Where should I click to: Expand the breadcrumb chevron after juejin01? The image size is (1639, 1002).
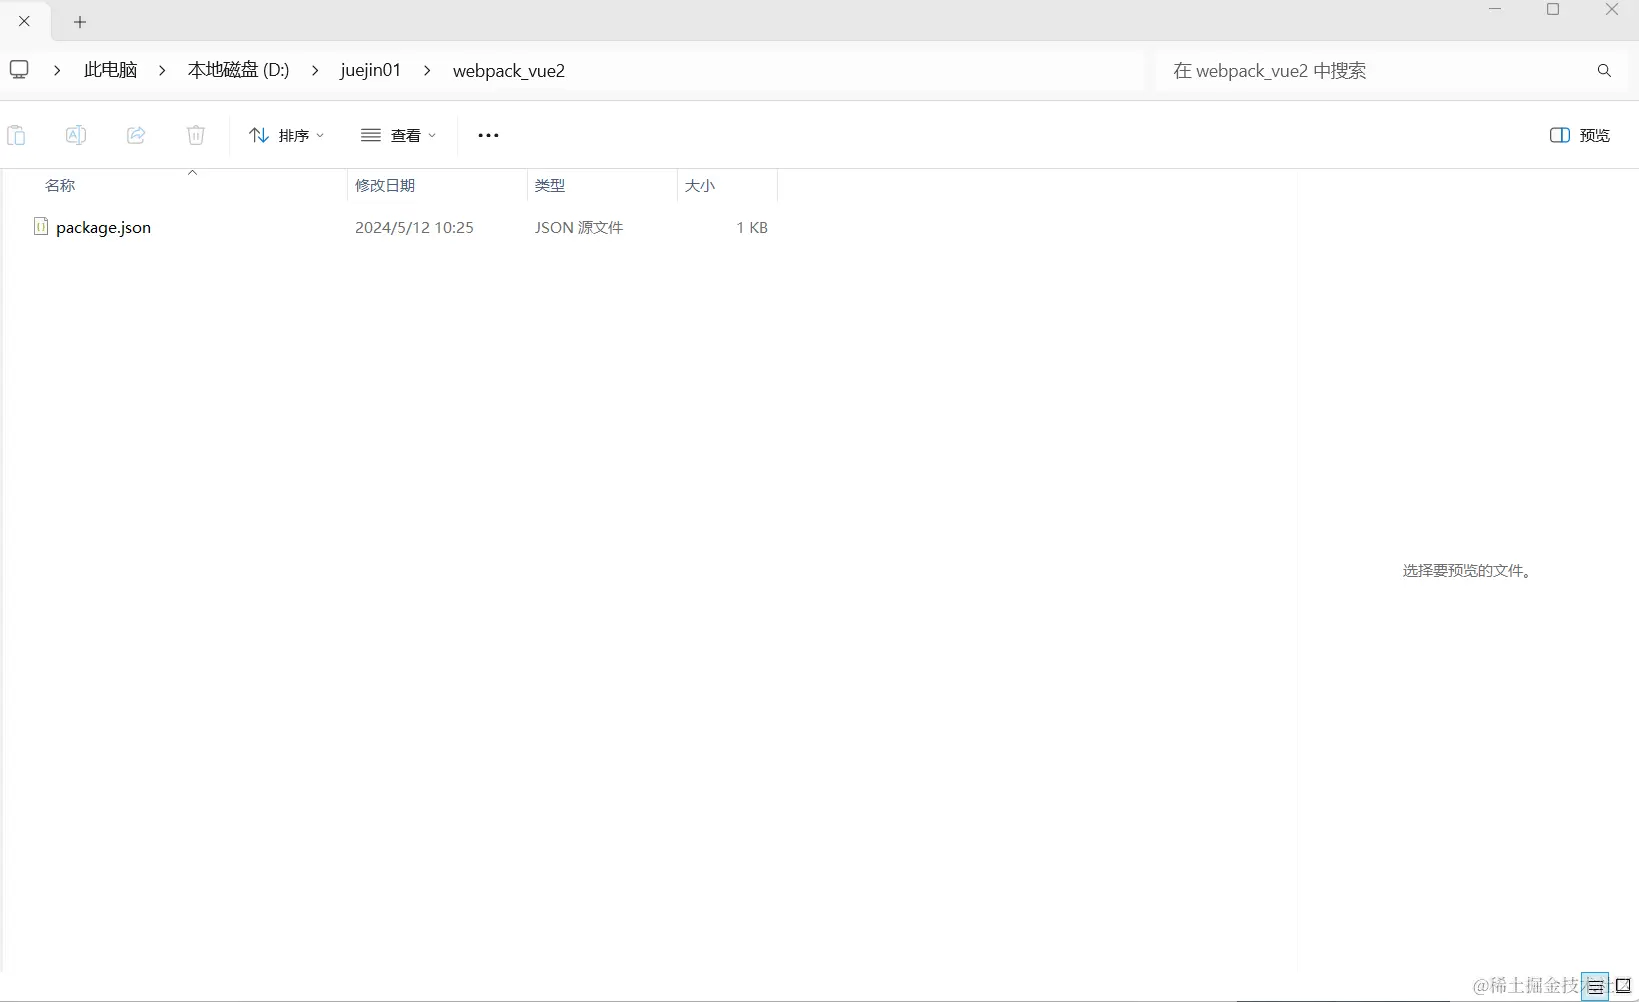click(428, 70)
